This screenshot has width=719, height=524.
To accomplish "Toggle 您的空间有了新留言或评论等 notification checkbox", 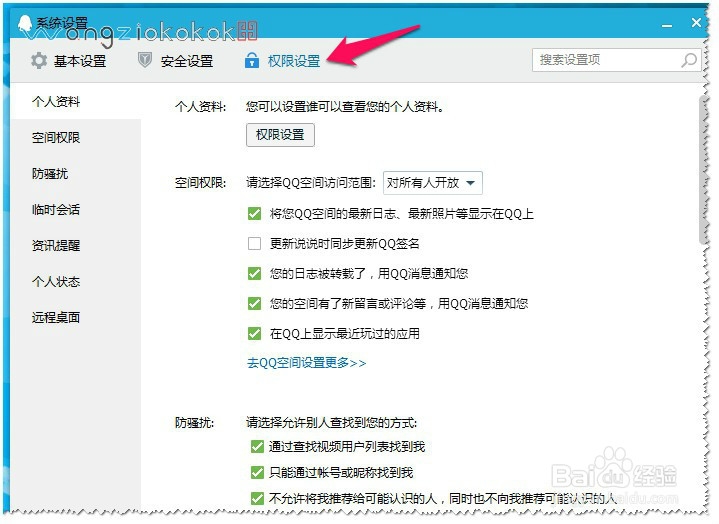I will pyautogui.click(x=254, y=303).
